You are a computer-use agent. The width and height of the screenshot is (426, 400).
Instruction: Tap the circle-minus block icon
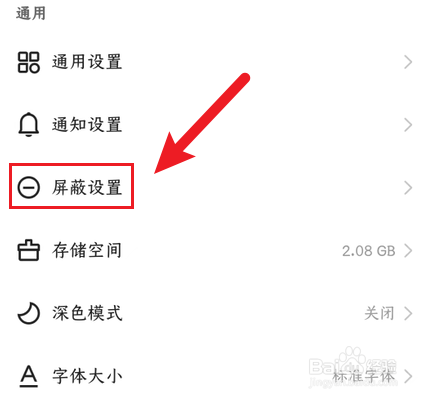tap(29, 187)
